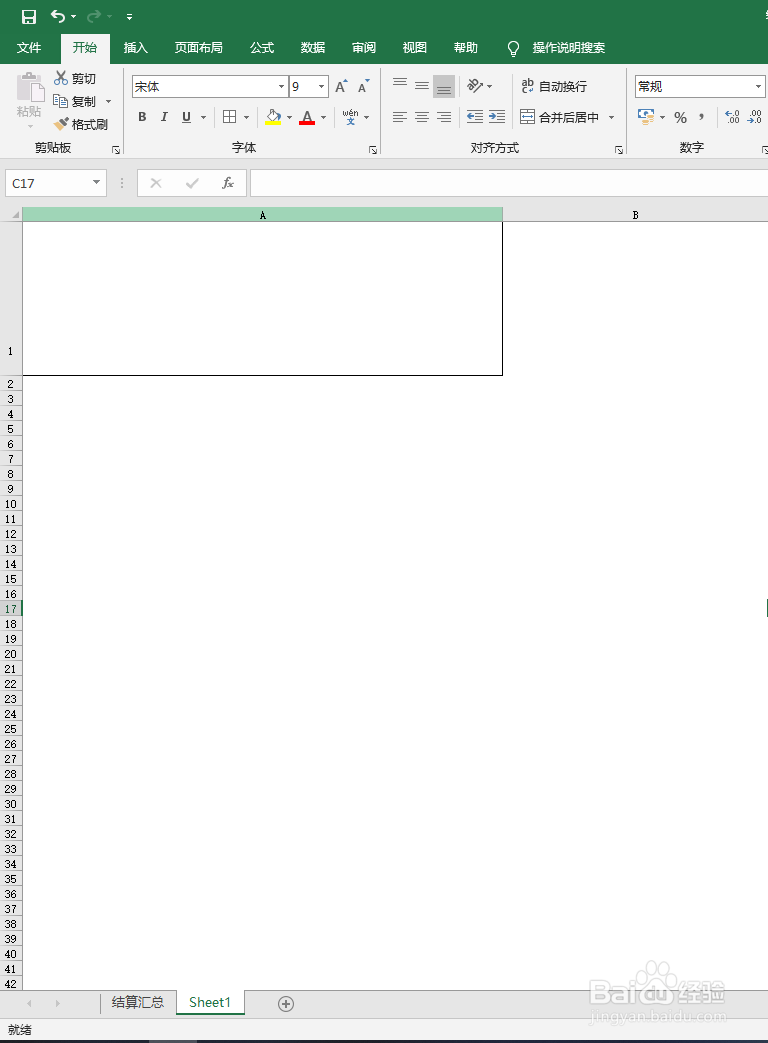
Task: Decrease font size with small A icon
Action: pyautogui.click(x=363, y=86)
